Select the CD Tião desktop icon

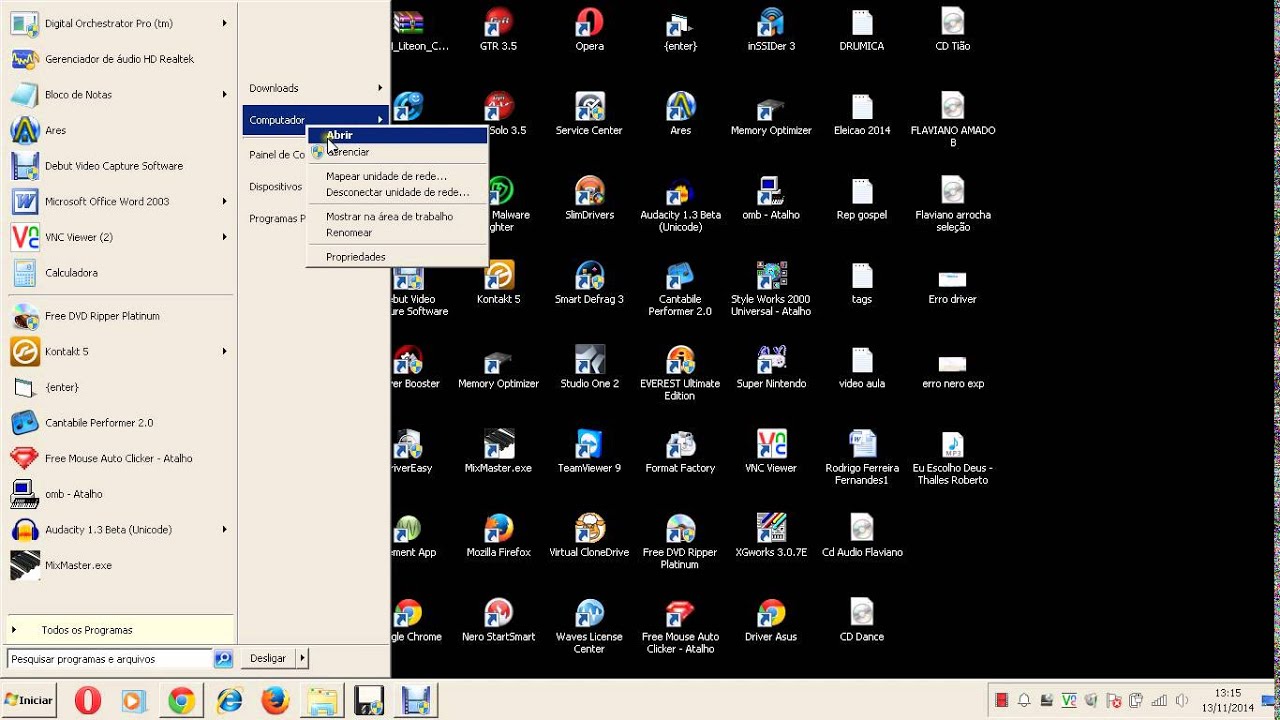point(952,29)
